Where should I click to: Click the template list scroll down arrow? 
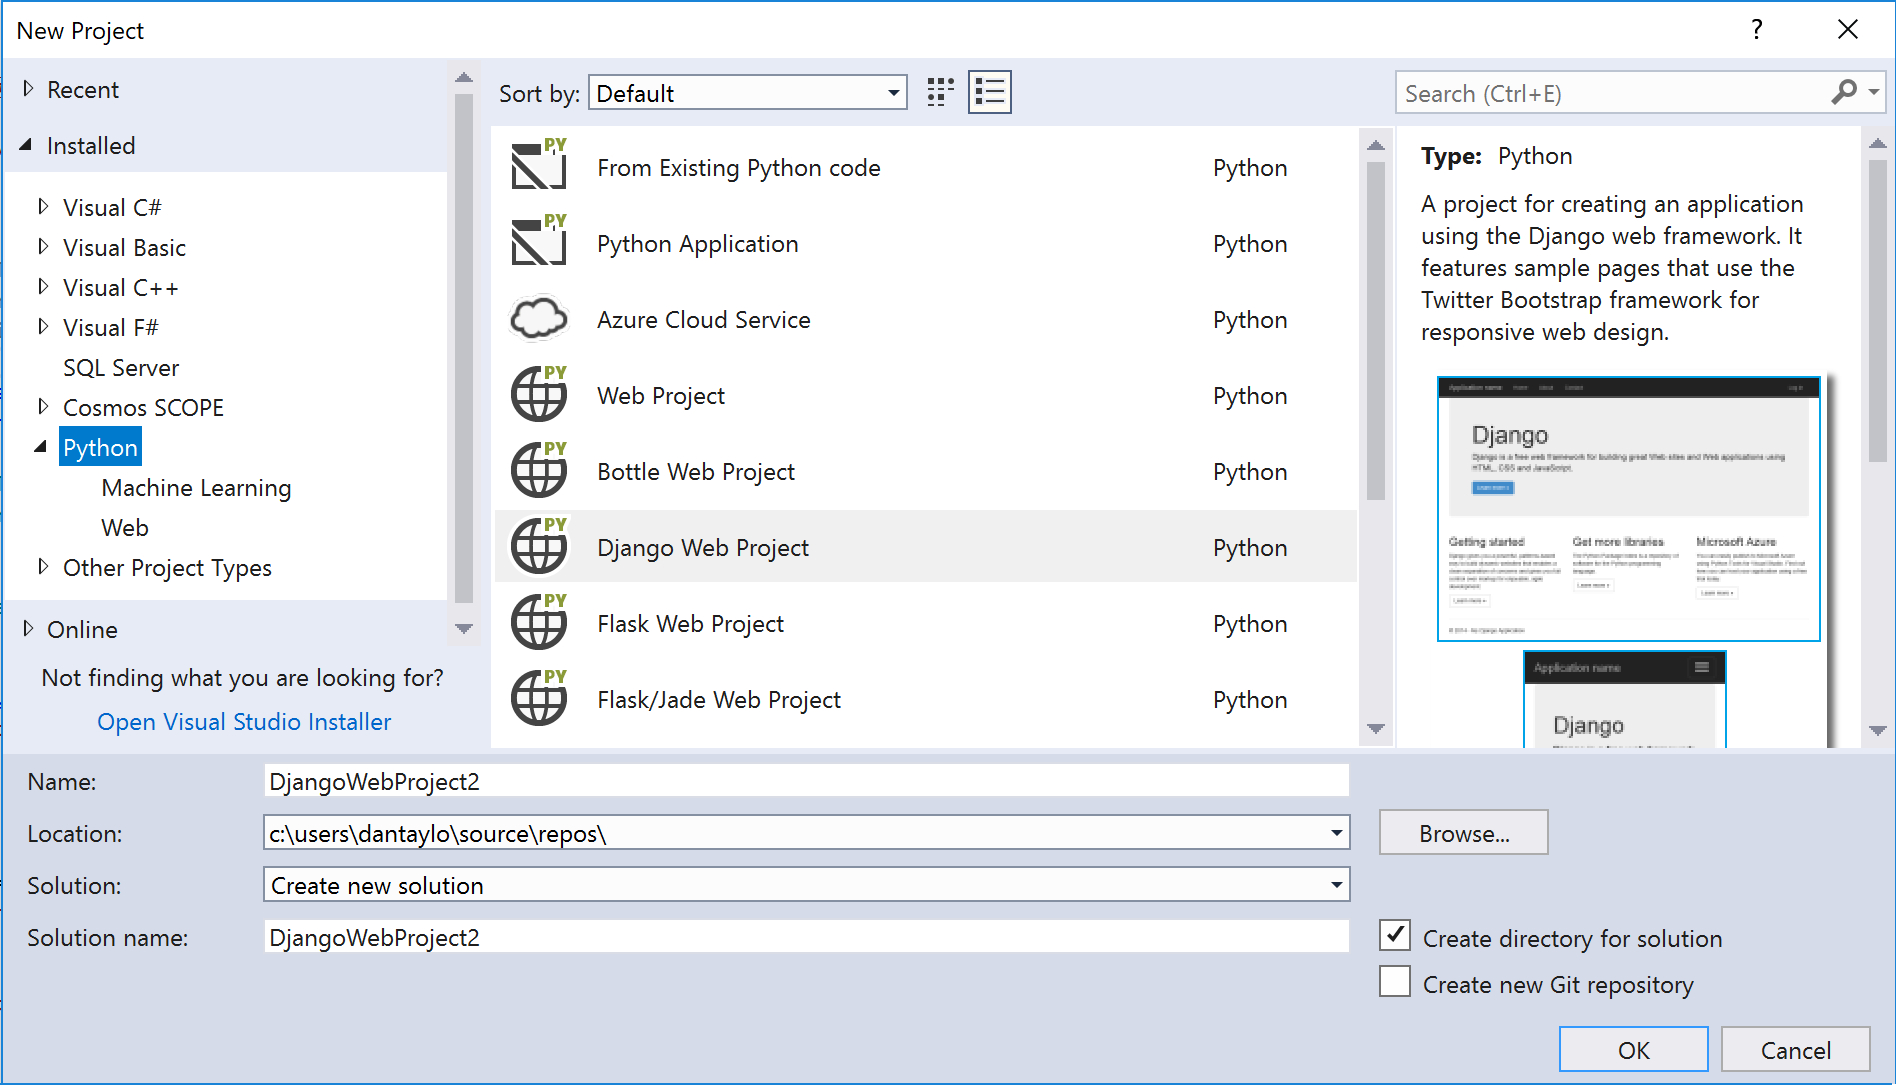pyautogui.click(x=1377, y=729)
